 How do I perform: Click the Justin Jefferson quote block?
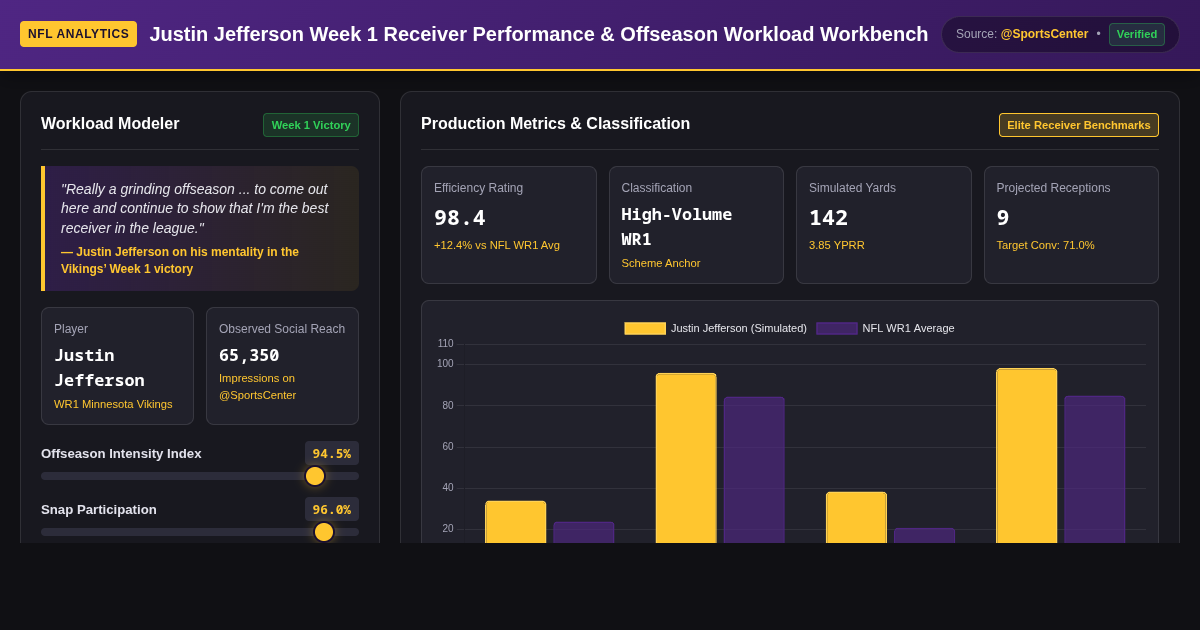200,228
